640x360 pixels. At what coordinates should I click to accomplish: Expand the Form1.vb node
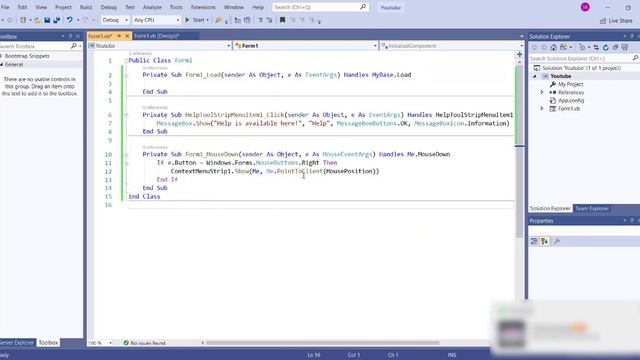point(542,109)
